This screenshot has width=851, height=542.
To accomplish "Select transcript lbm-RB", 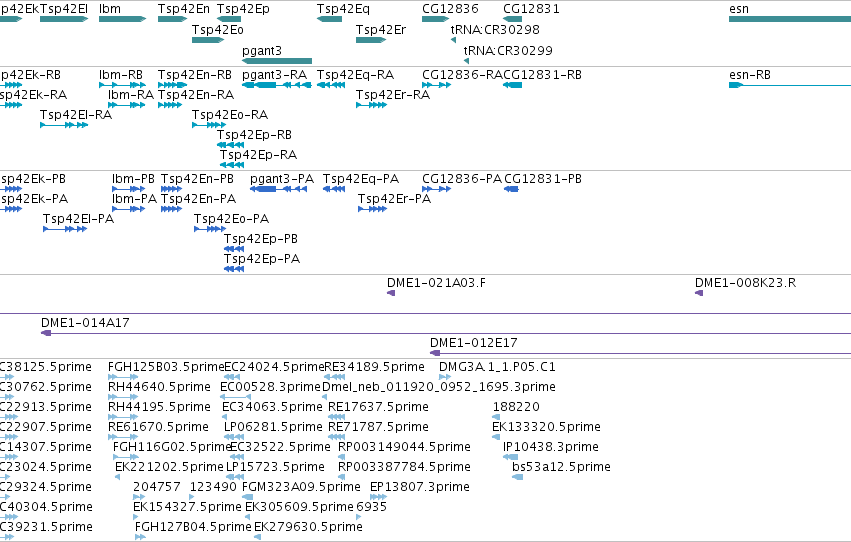I will 123,85.
